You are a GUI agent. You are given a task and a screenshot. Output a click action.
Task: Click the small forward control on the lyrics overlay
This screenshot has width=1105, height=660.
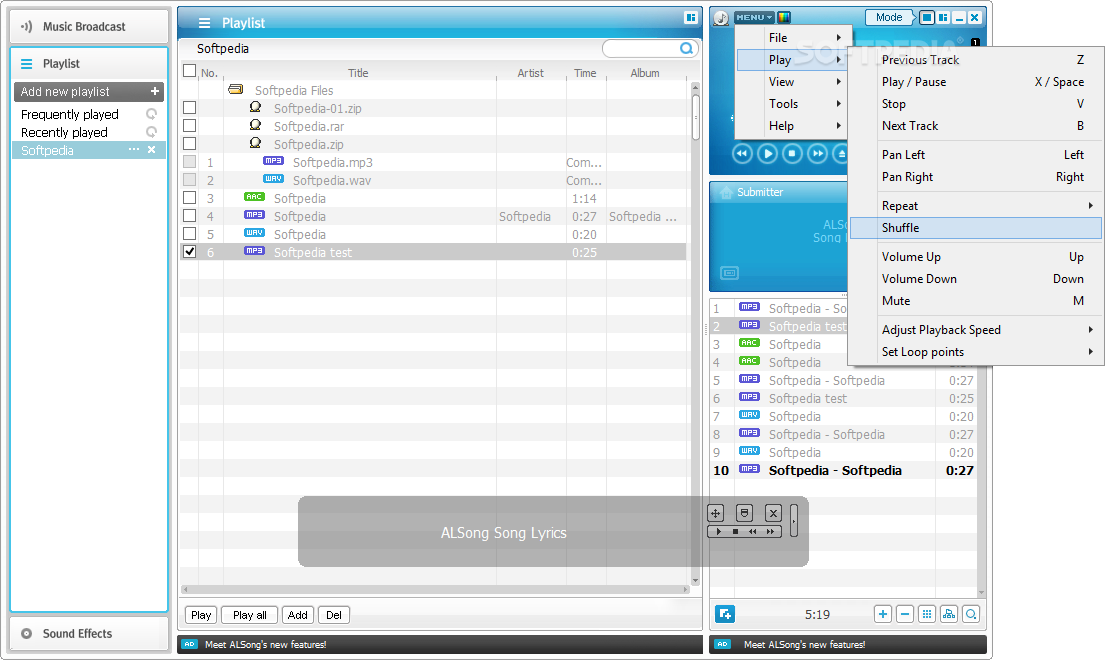(x=770, y=532)
